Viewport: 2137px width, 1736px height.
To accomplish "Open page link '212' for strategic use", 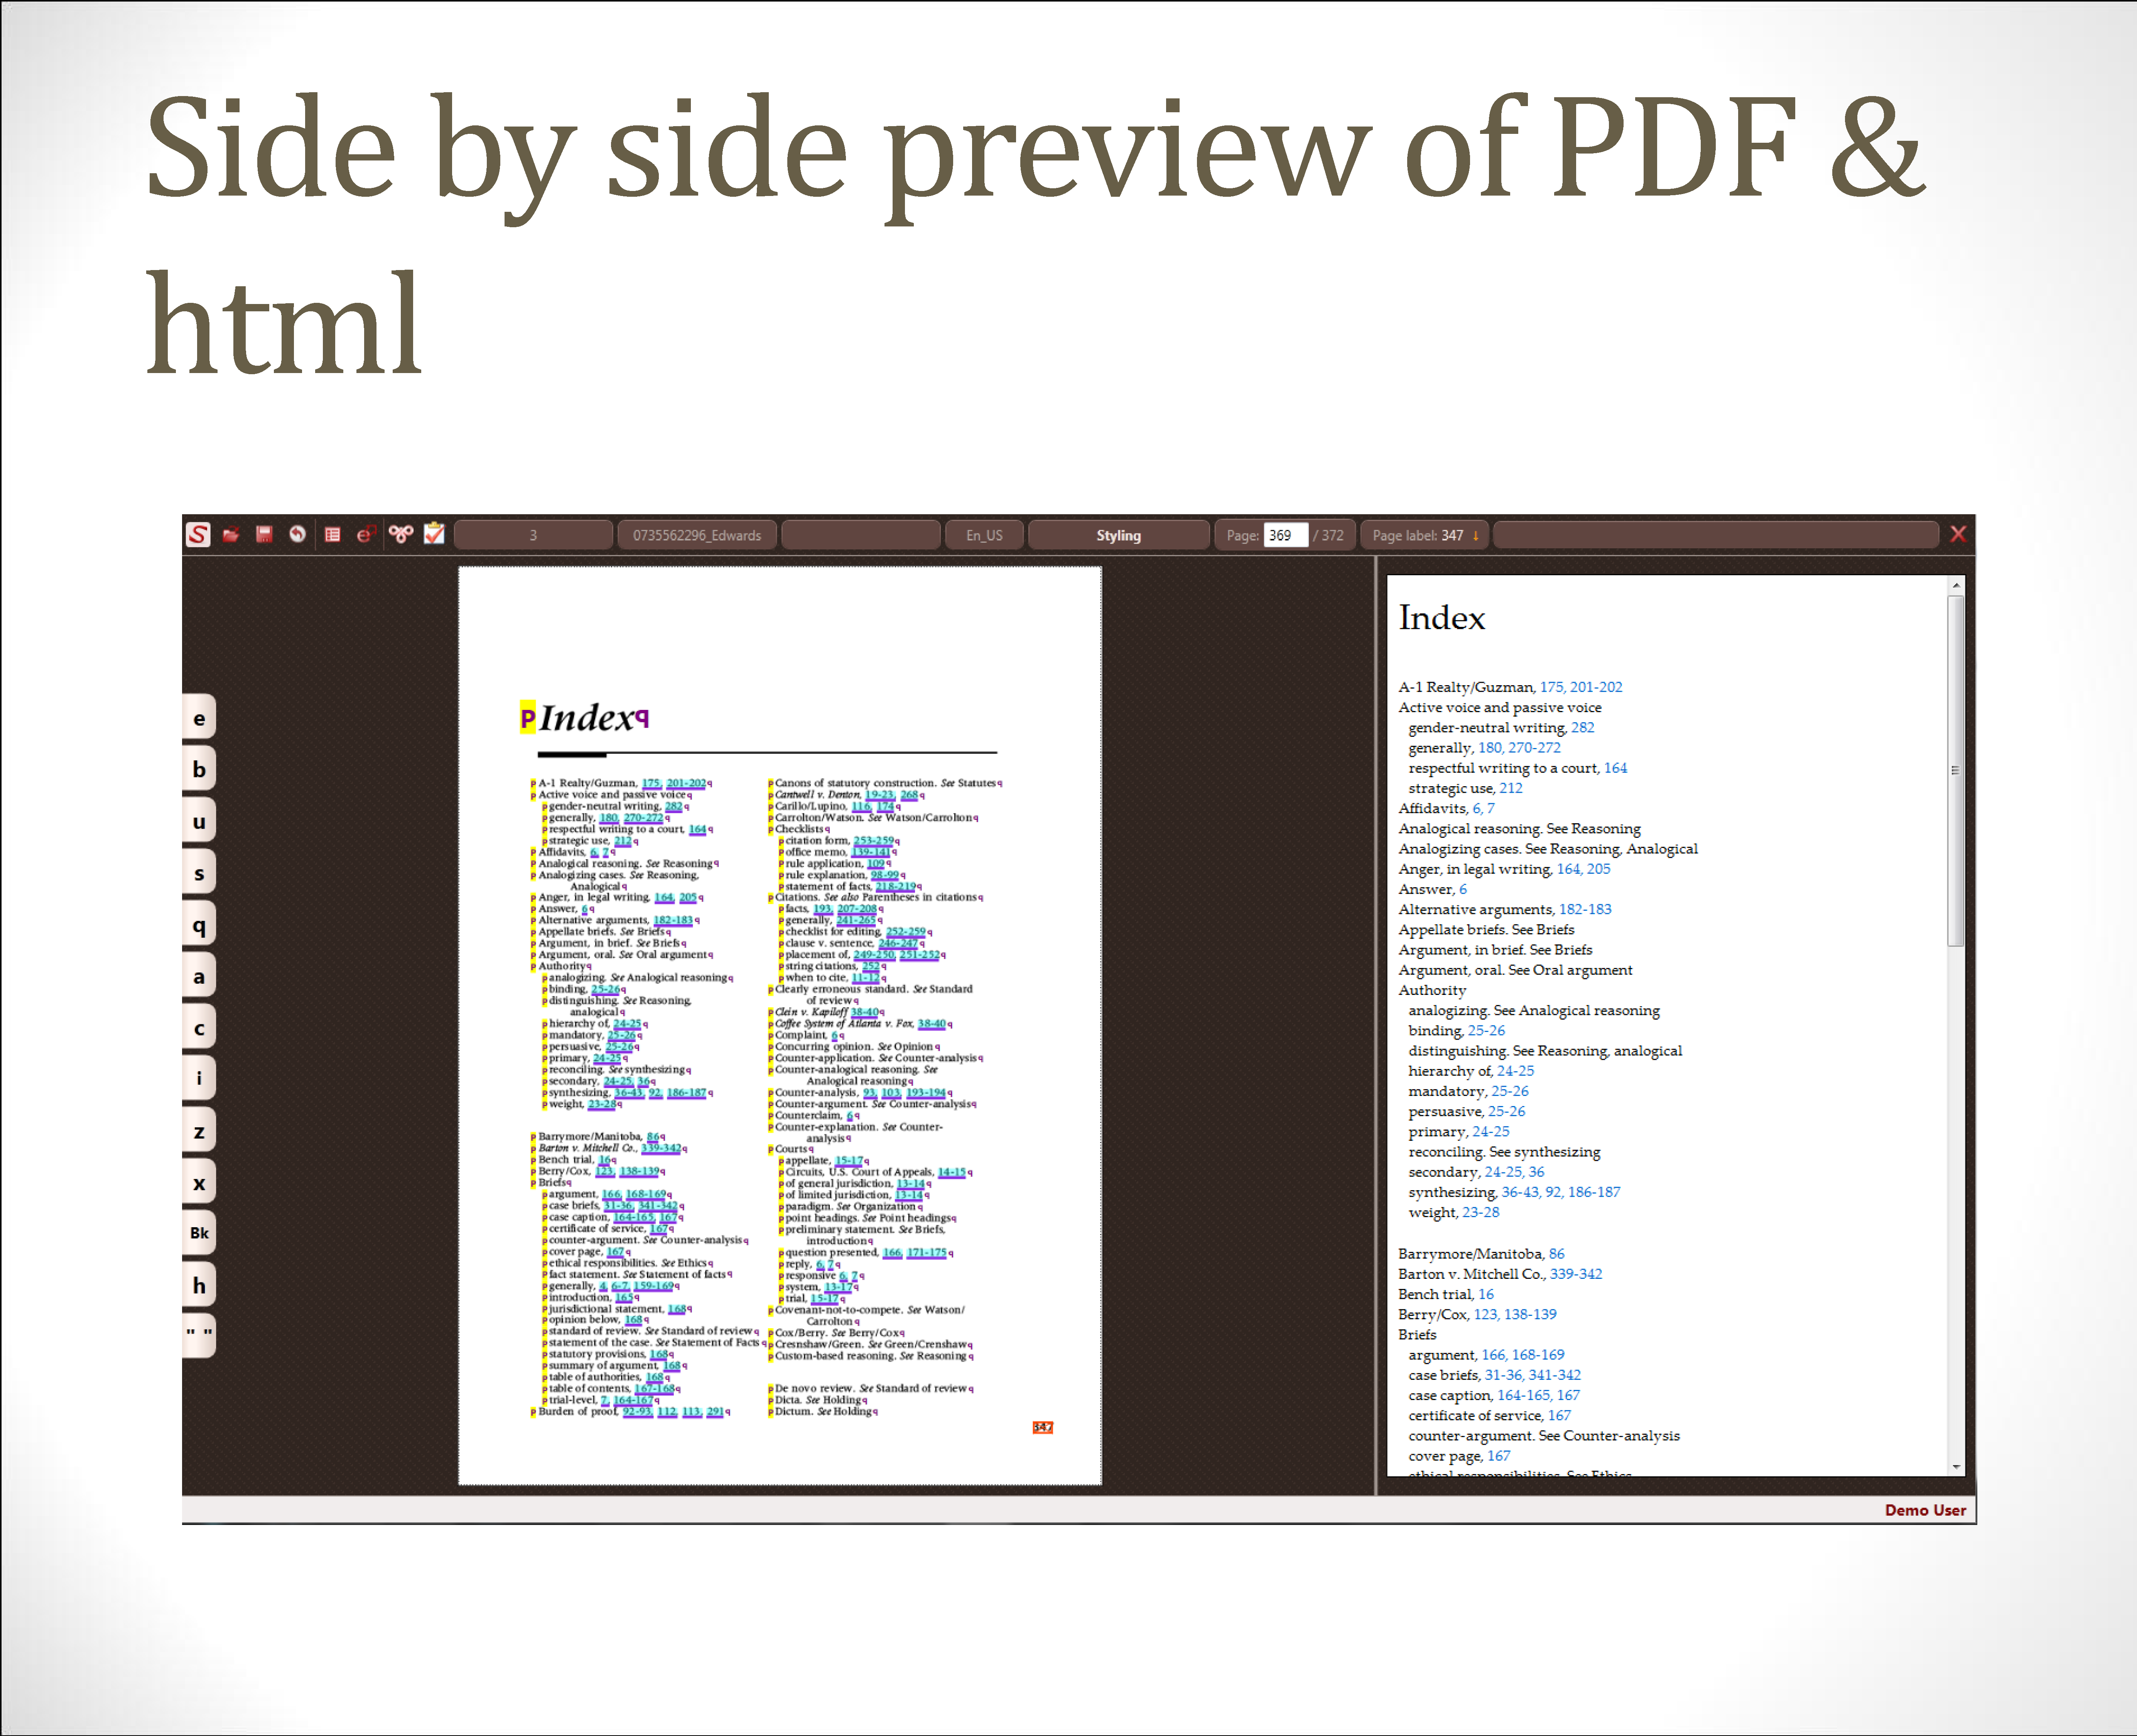I will tap(1511, 788).
